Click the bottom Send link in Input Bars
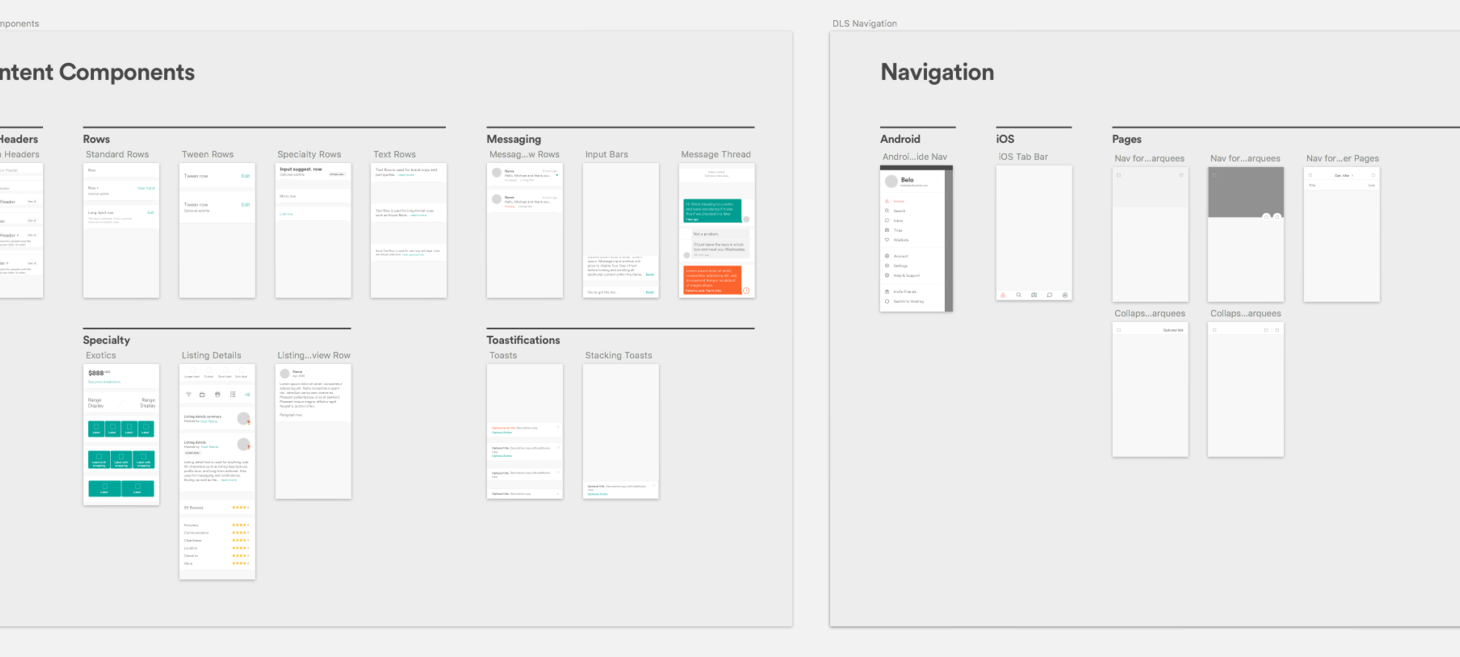 pyautogui.click(x=650, y=292)
